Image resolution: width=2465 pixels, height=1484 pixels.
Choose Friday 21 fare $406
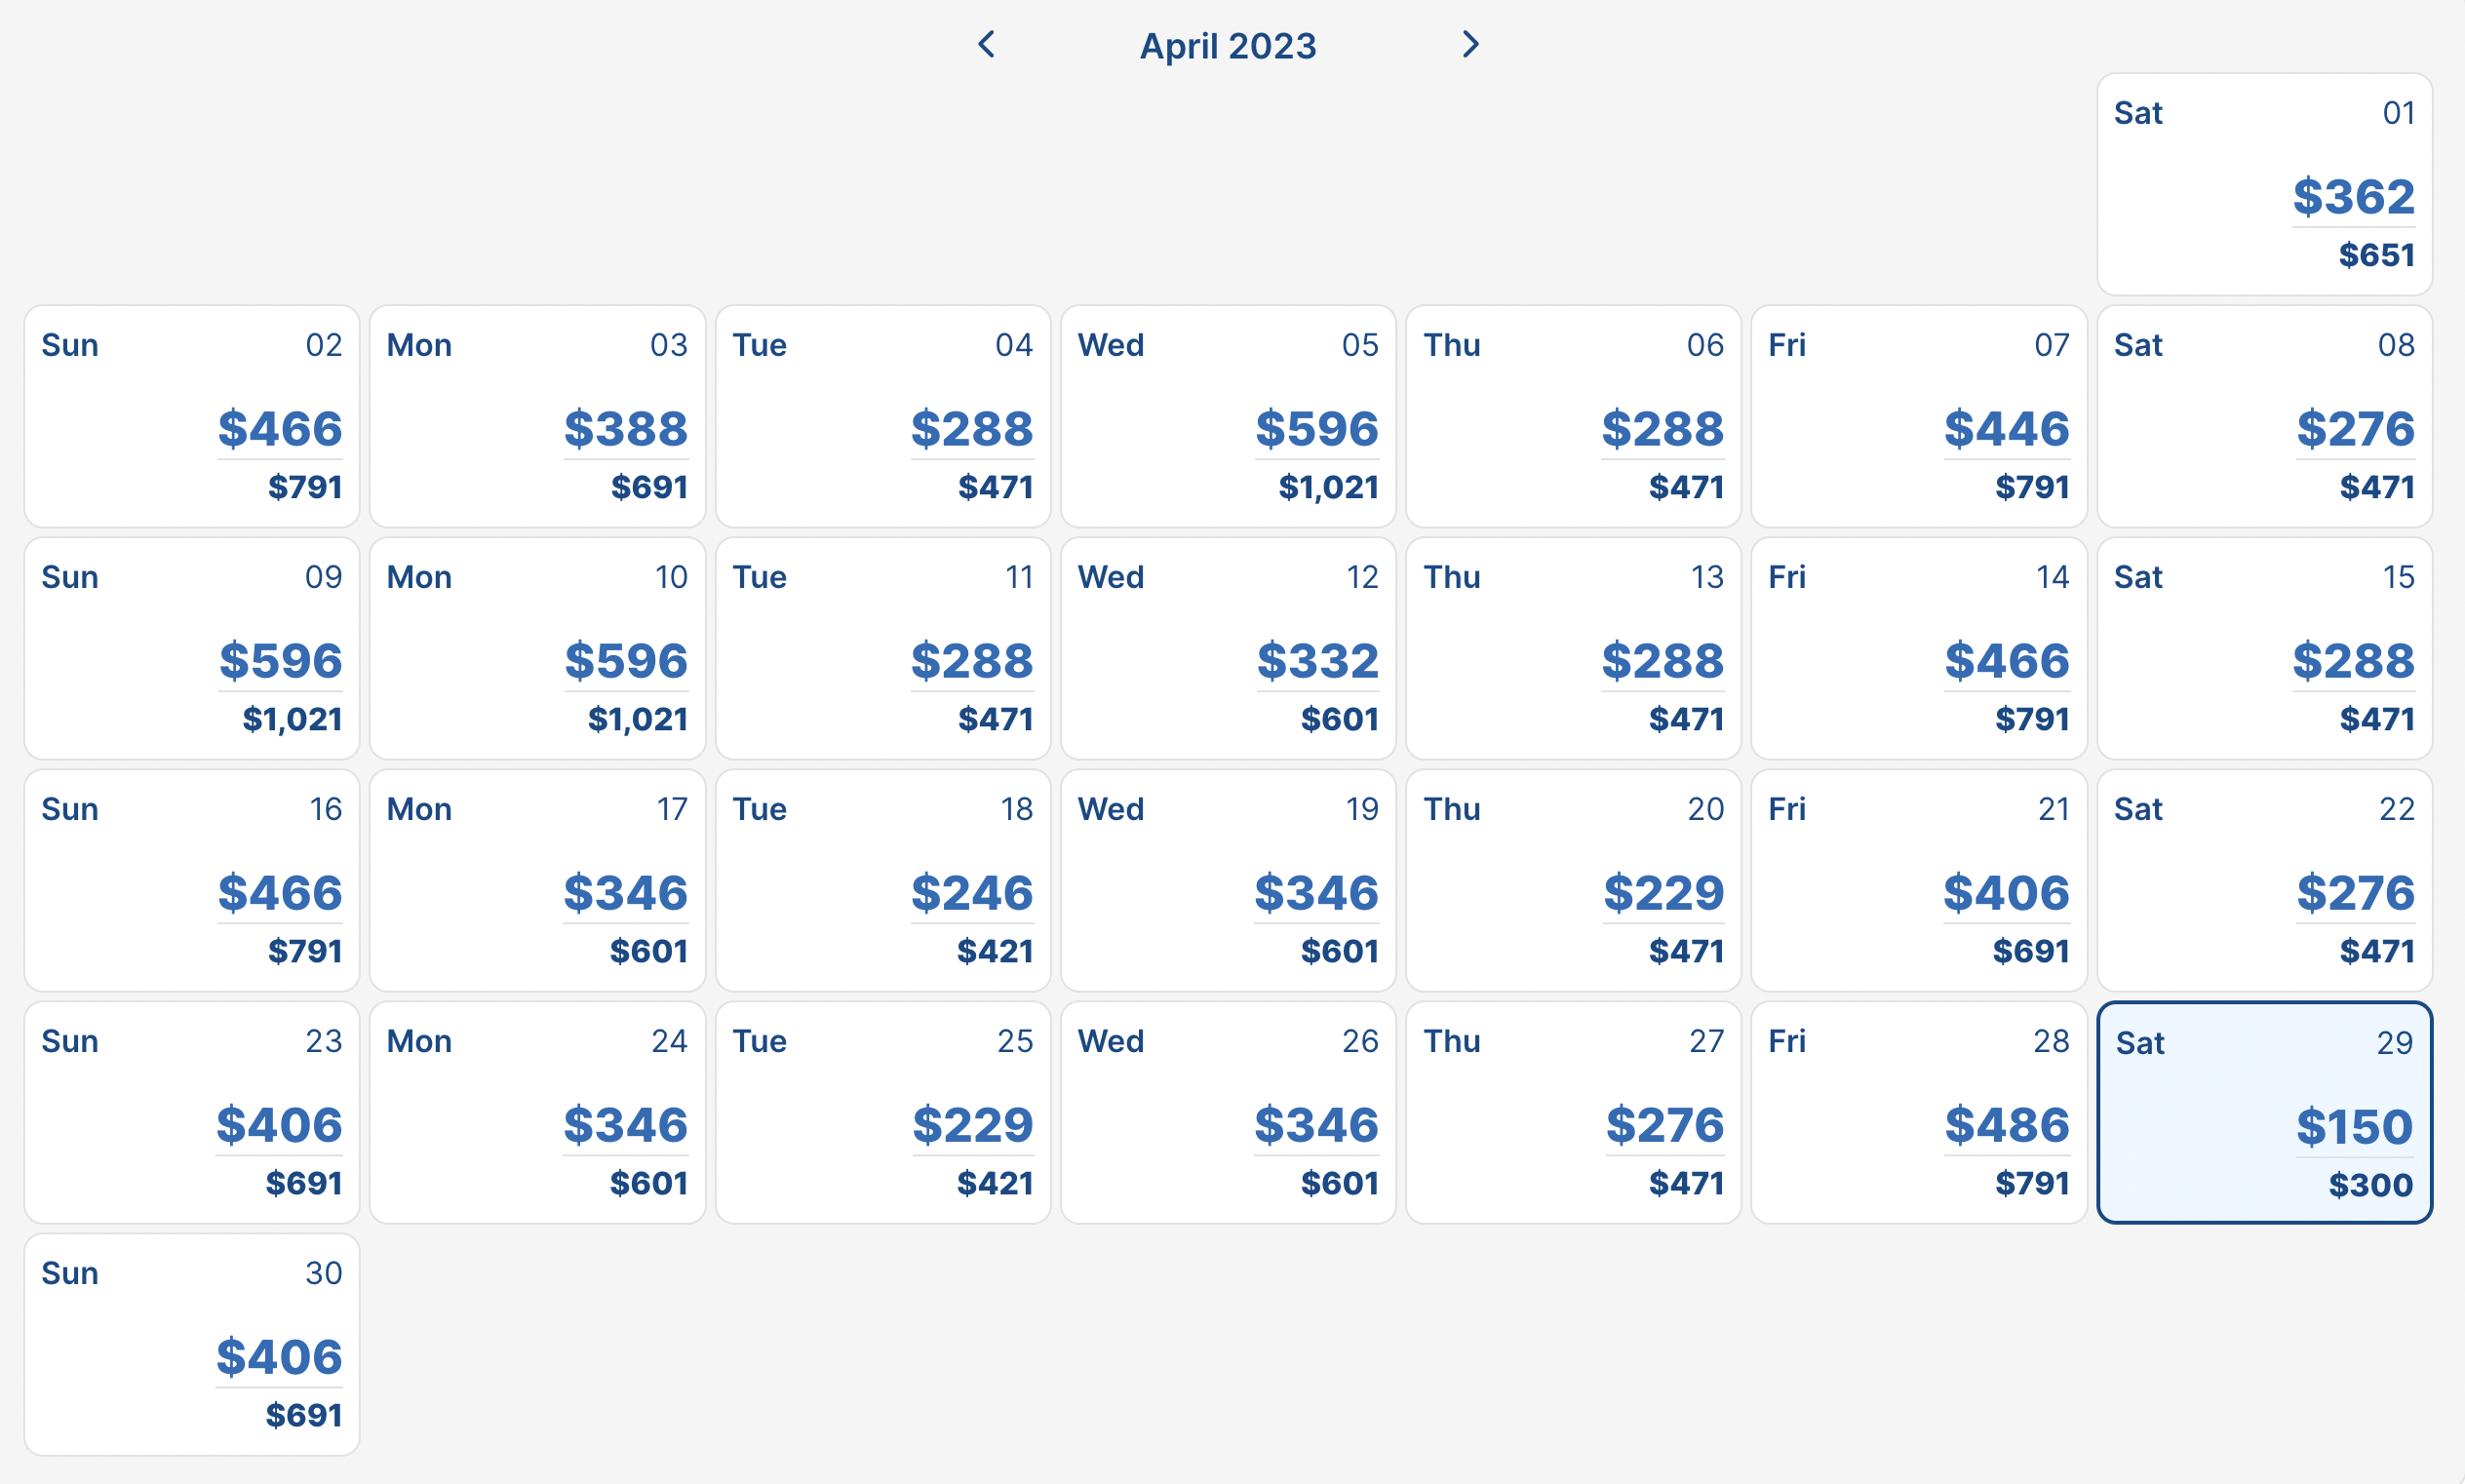1918,880
